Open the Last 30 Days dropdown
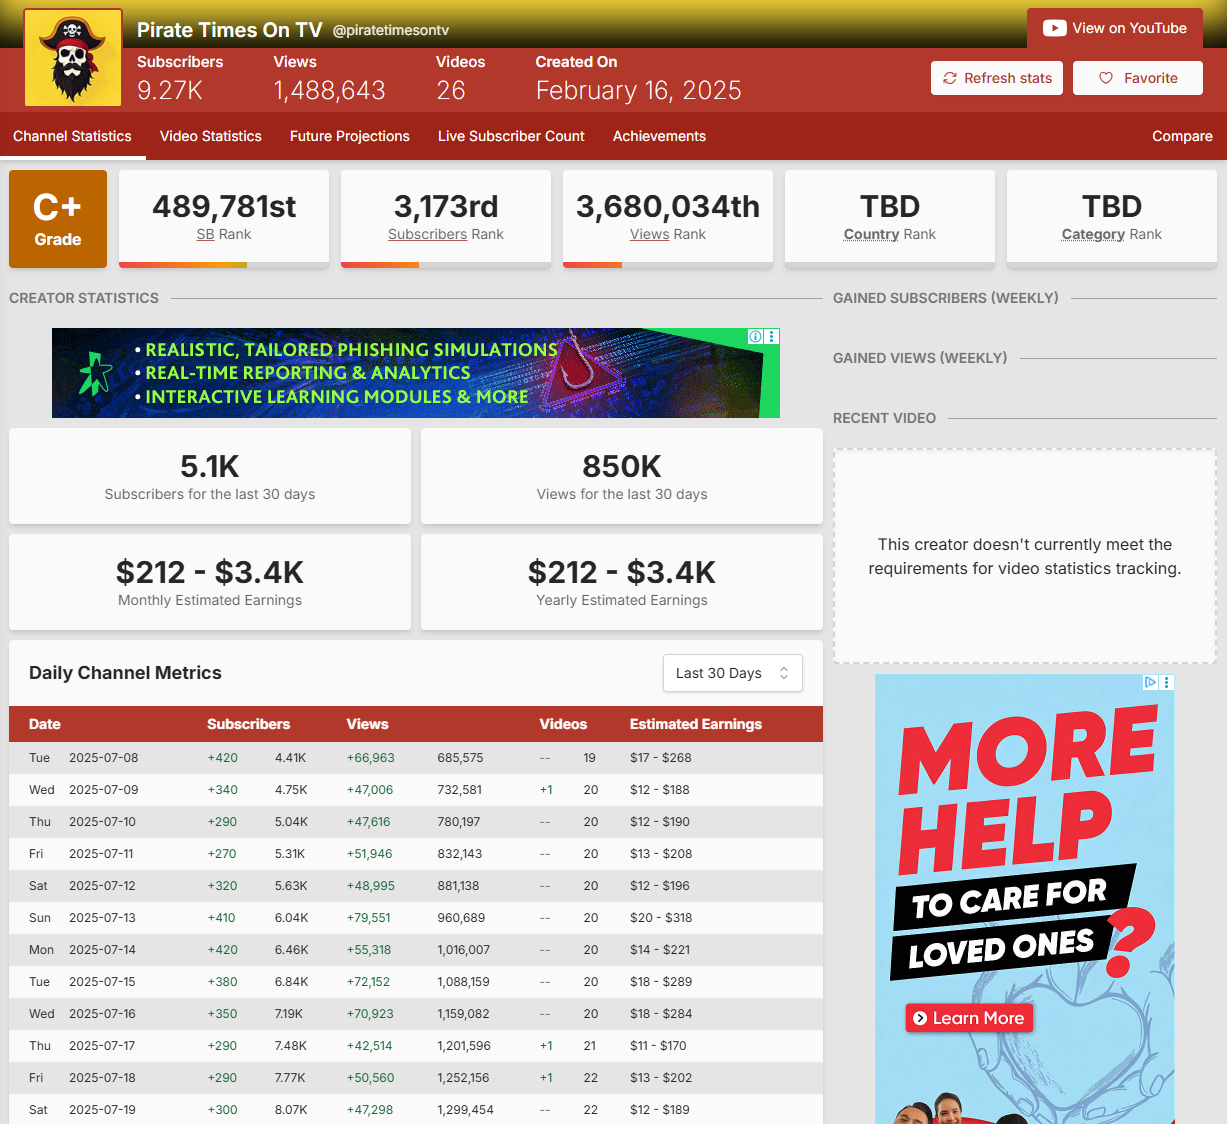The width and height of the screenshot is (1228, 1124). [733, 673]
